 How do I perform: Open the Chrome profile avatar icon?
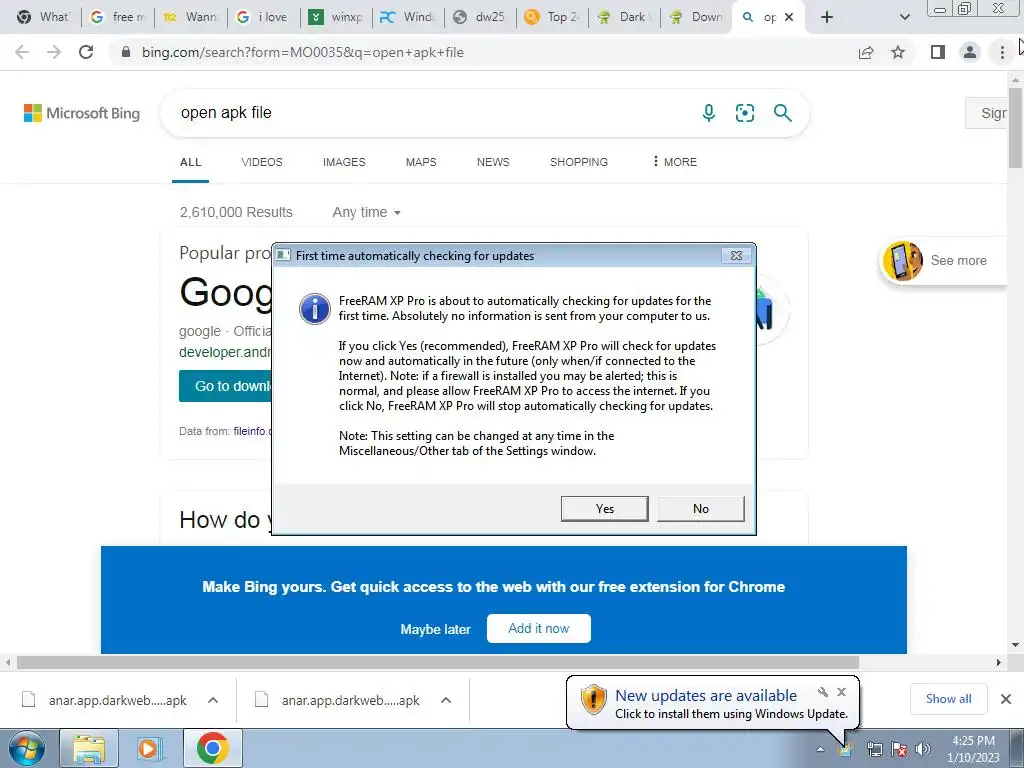(970, 52)
